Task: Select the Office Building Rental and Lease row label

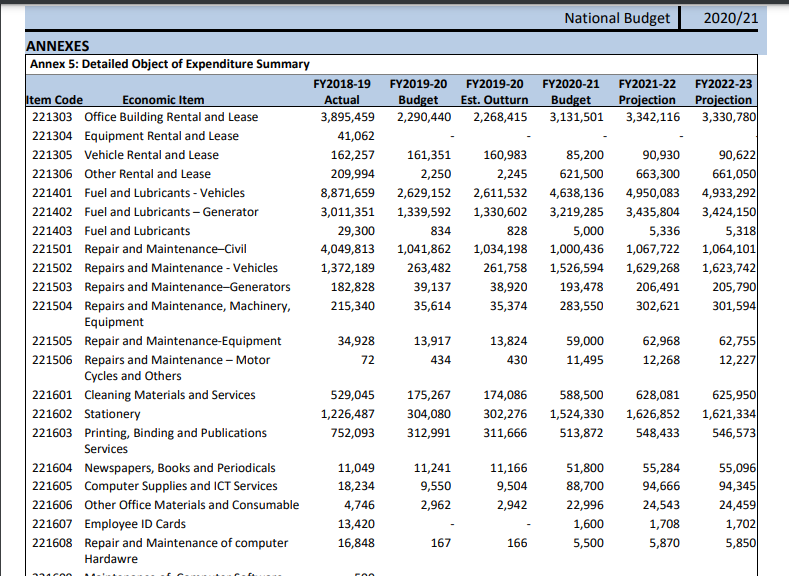Action: coord(171,117)
